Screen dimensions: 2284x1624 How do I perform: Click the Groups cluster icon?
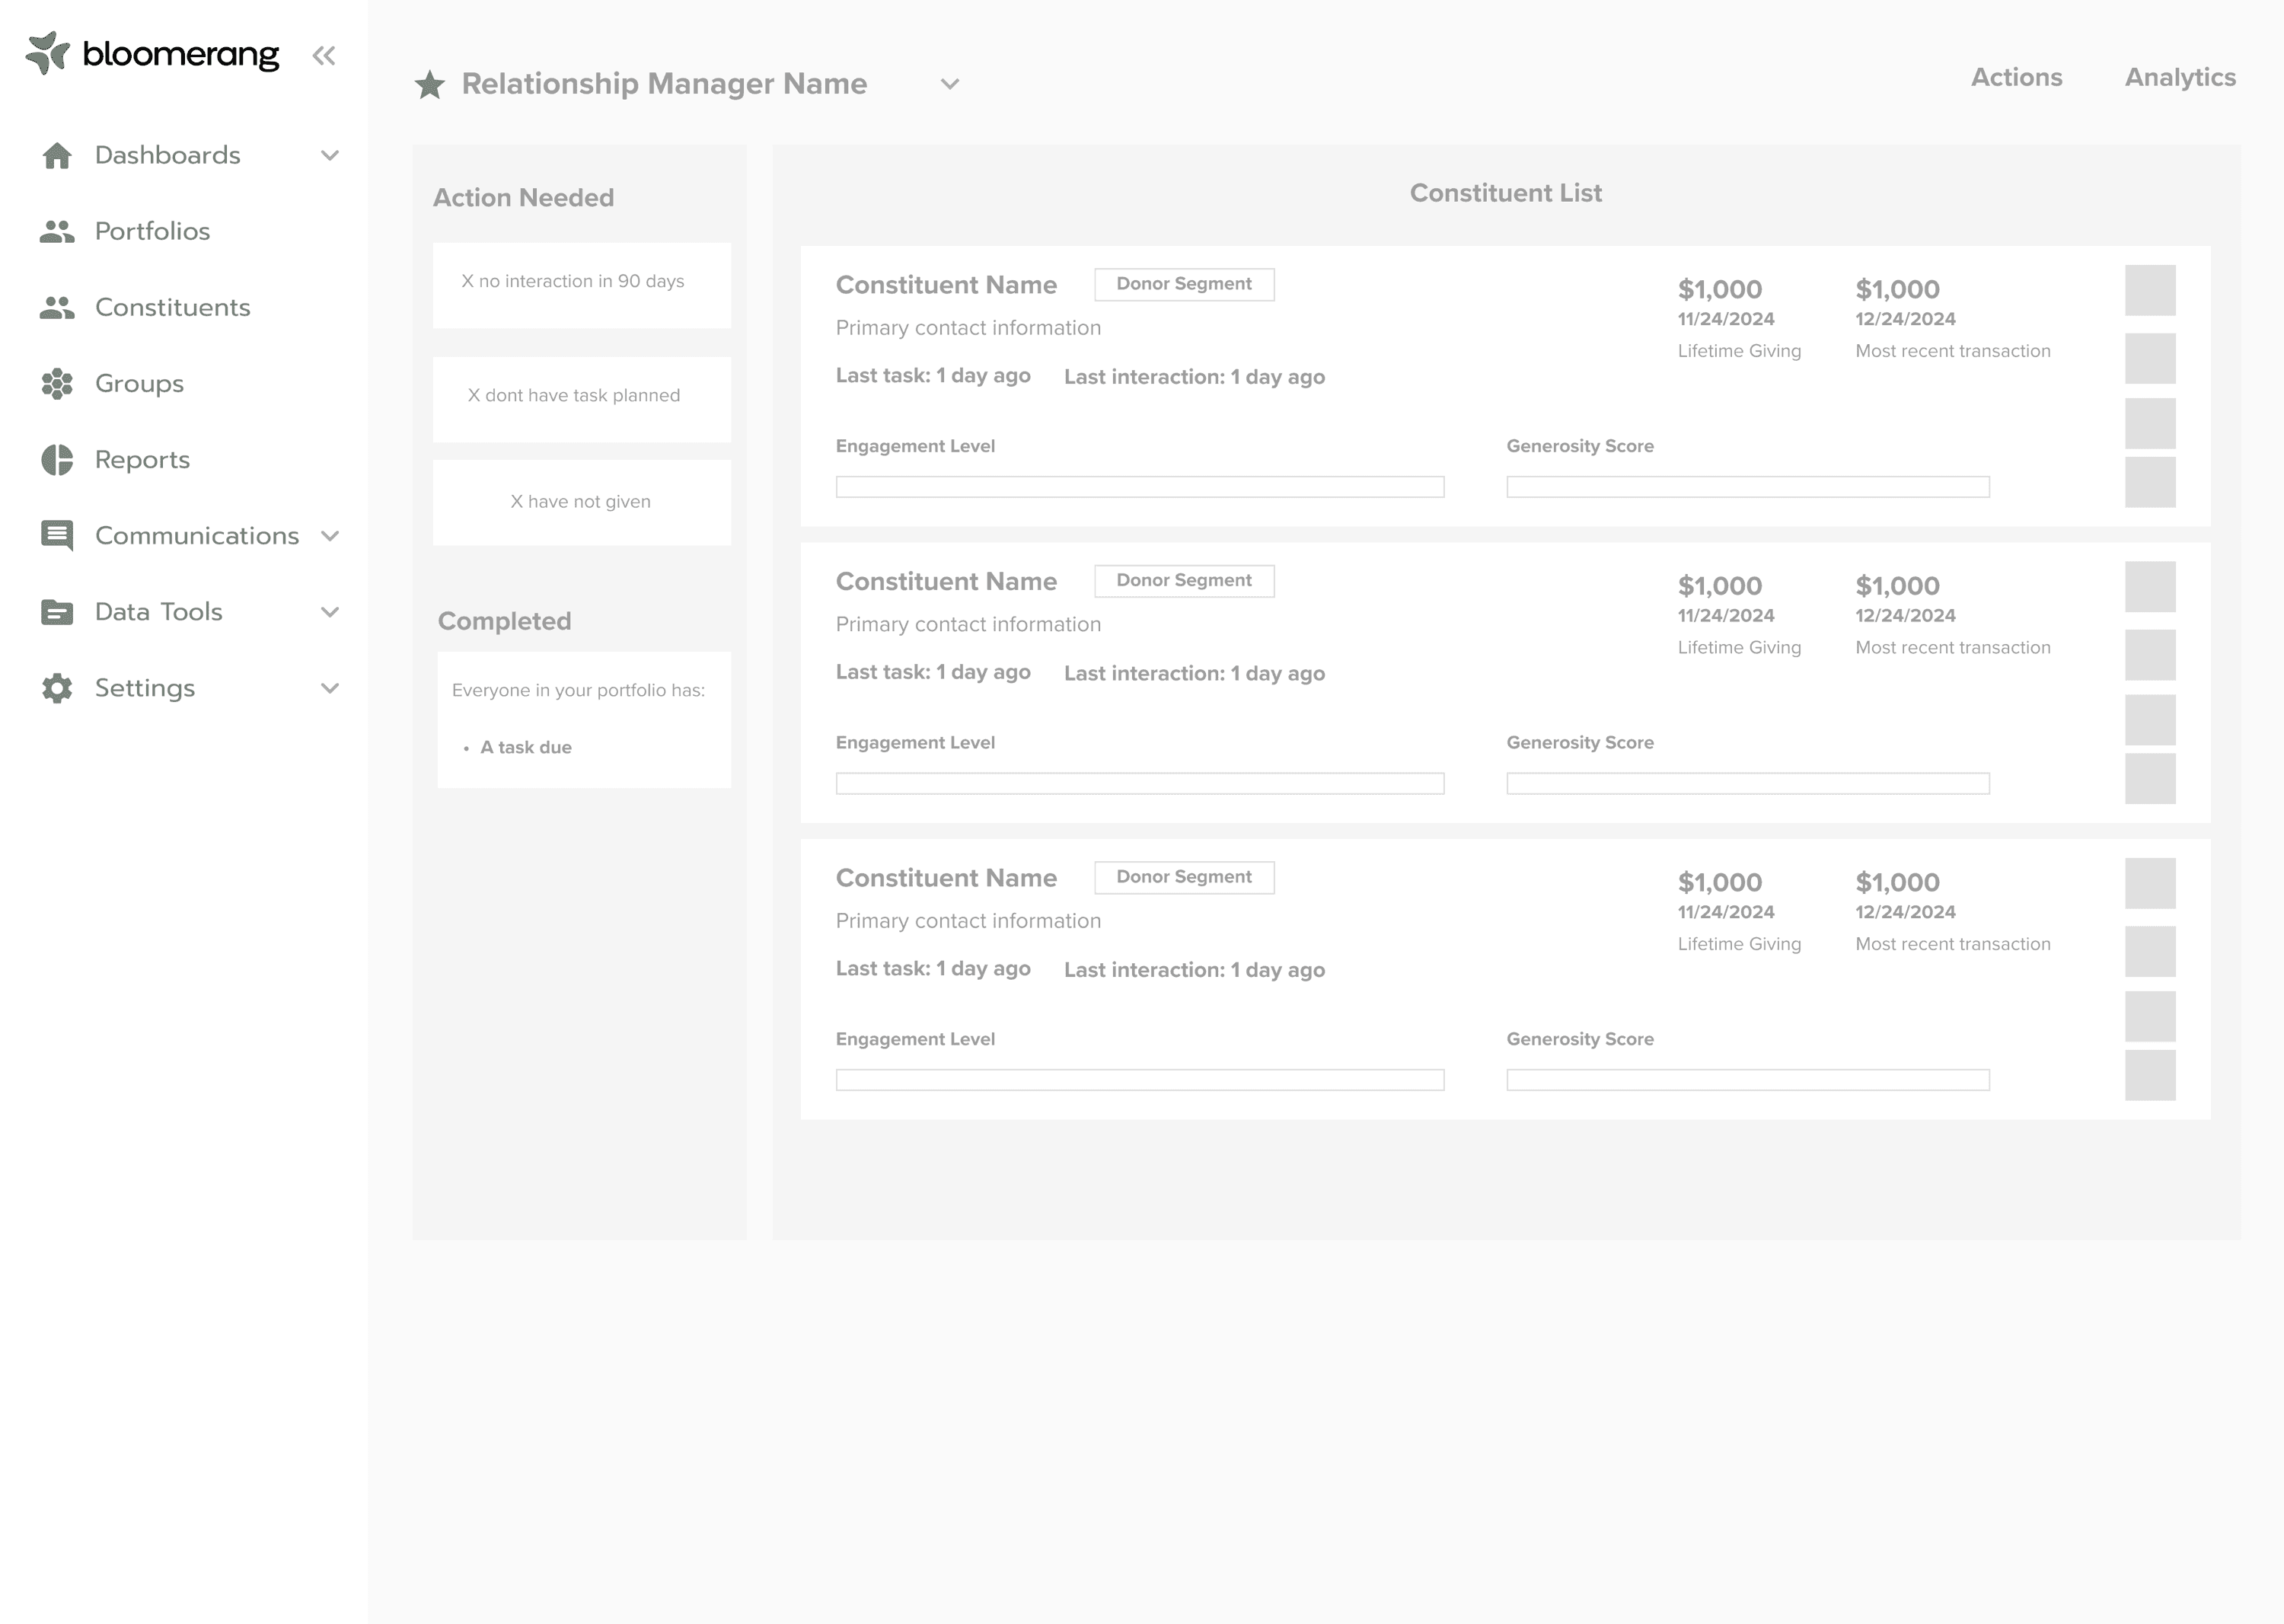57,384
